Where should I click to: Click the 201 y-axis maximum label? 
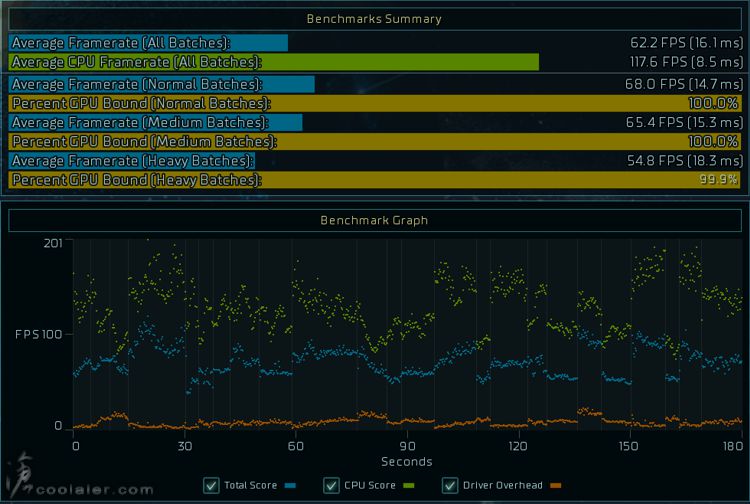tap(53, 243)
